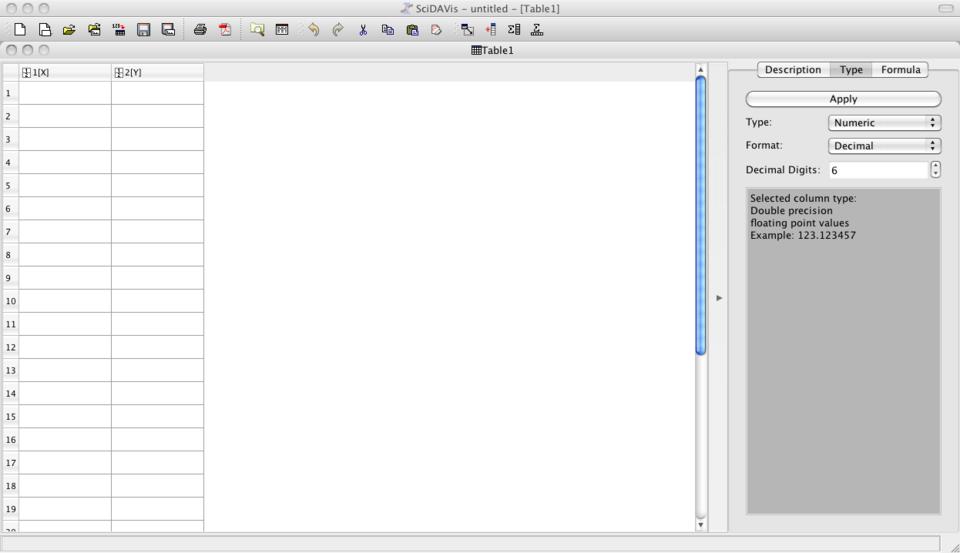Select the 1[X] column header

[x=65, y=72]
